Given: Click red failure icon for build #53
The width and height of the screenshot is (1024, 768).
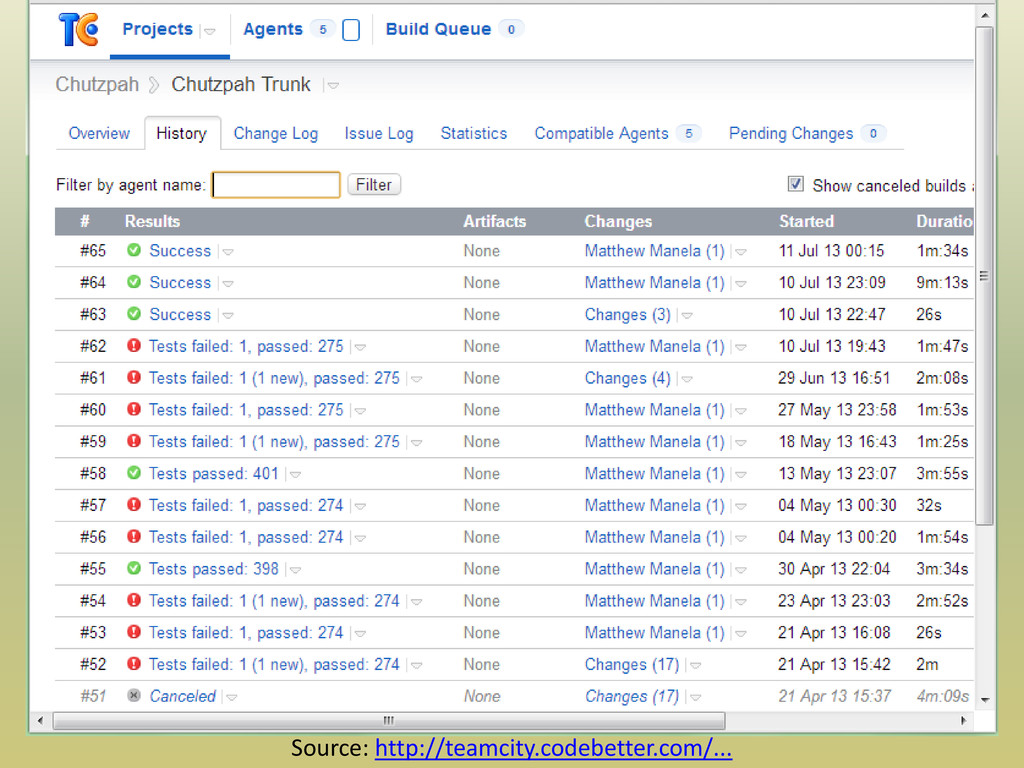Looking at the screenshot, I should click(x=134, y=632).
